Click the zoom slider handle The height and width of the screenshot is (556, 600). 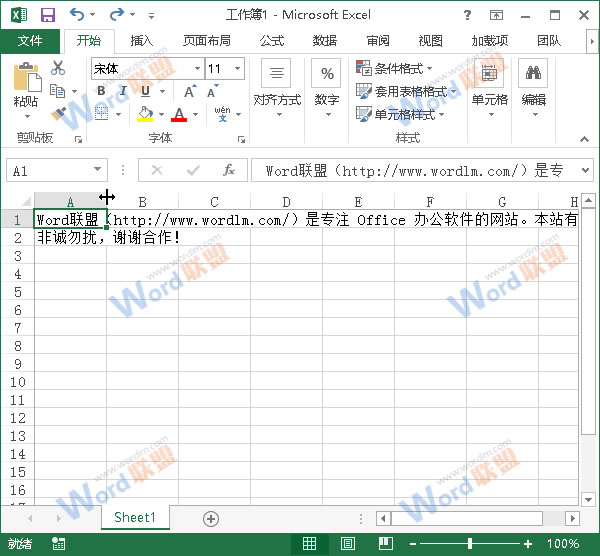[470, 543]
